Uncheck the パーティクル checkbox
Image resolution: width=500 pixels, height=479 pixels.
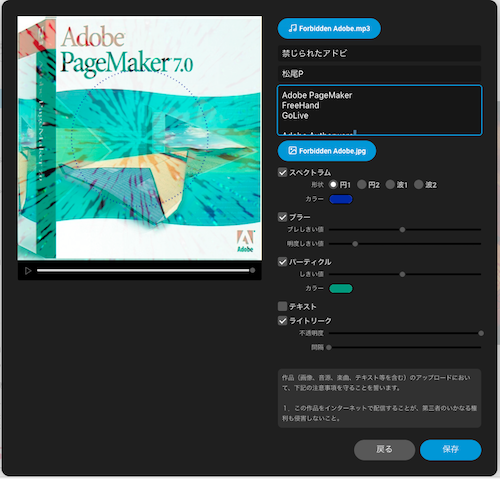click(282, 262)
